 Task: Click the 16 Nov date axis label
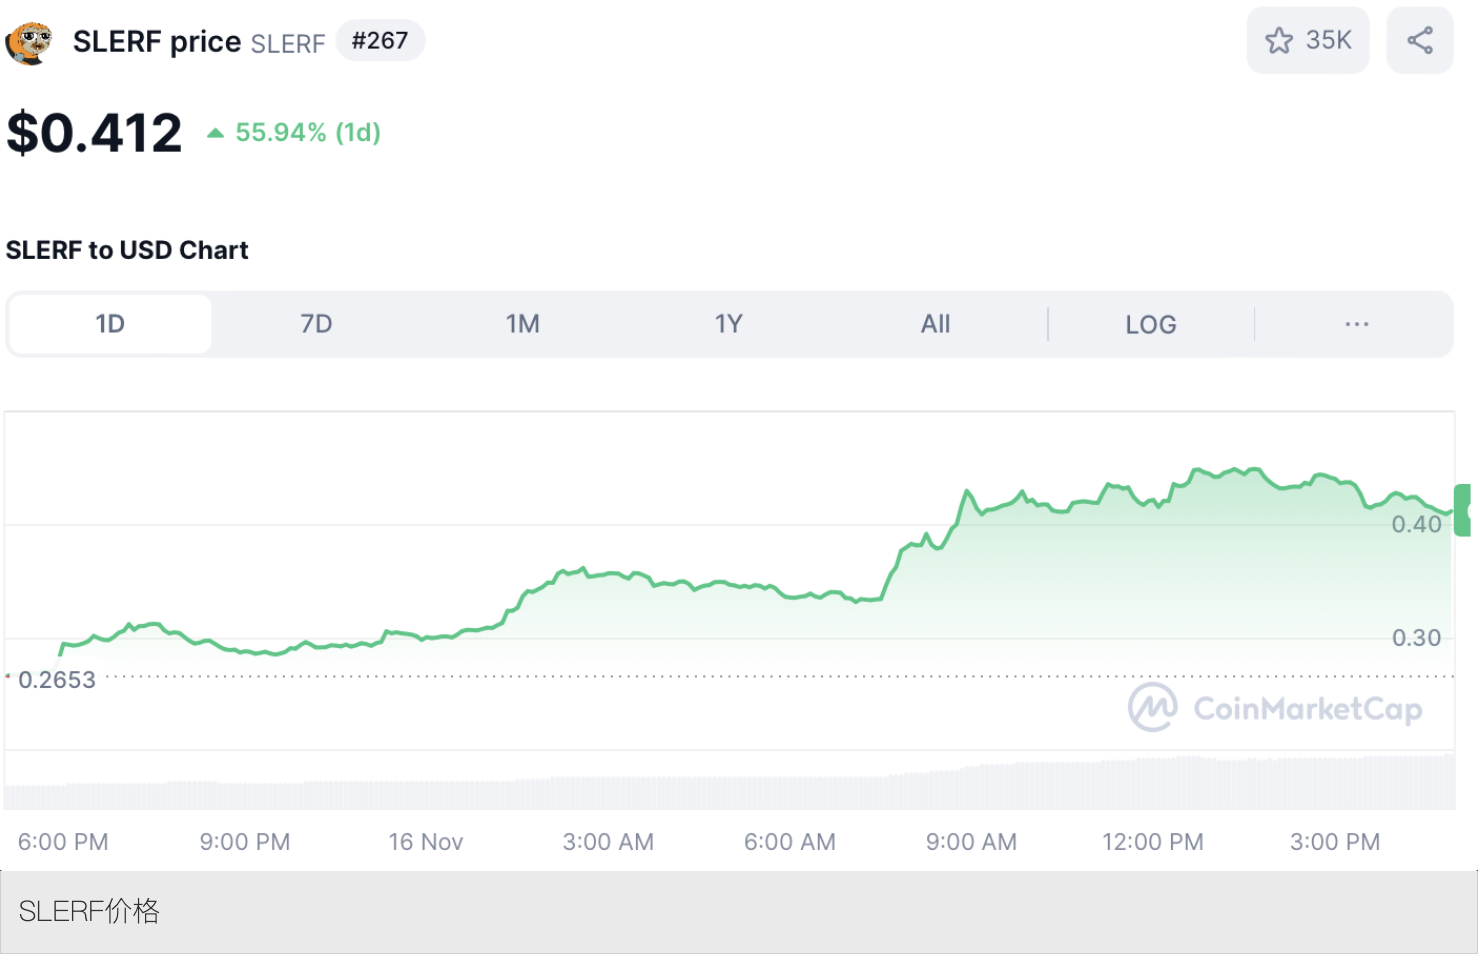[x=426, y=842]
